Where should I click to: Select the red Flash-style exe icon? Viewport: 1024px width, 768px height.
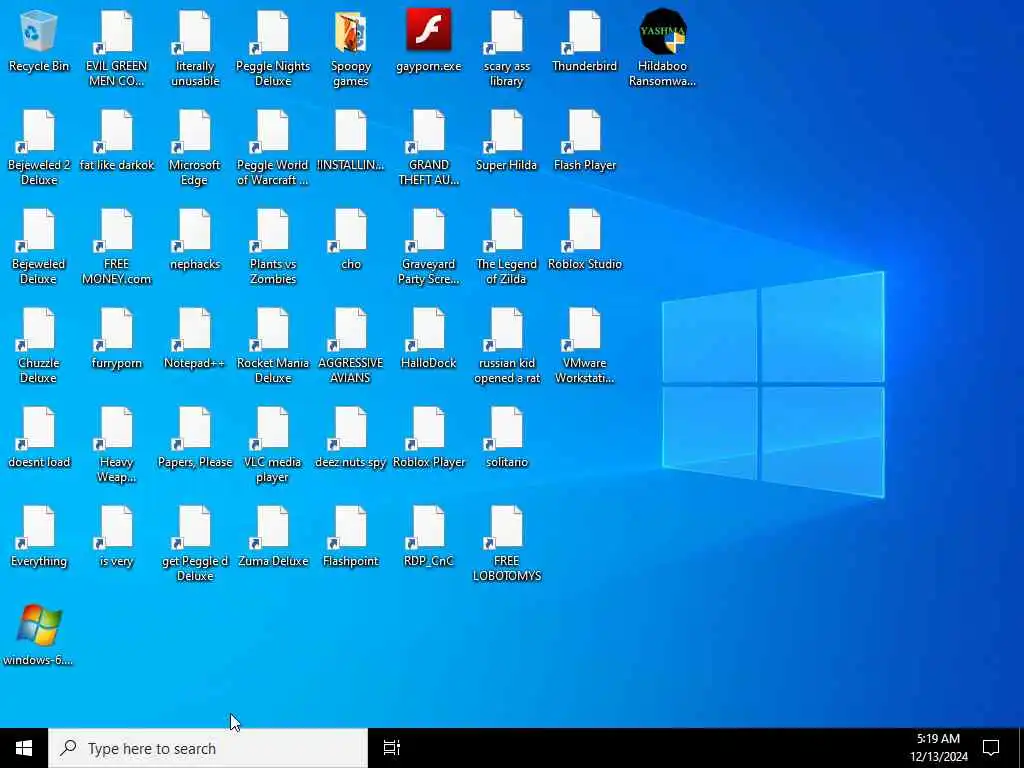pos(428,41)
